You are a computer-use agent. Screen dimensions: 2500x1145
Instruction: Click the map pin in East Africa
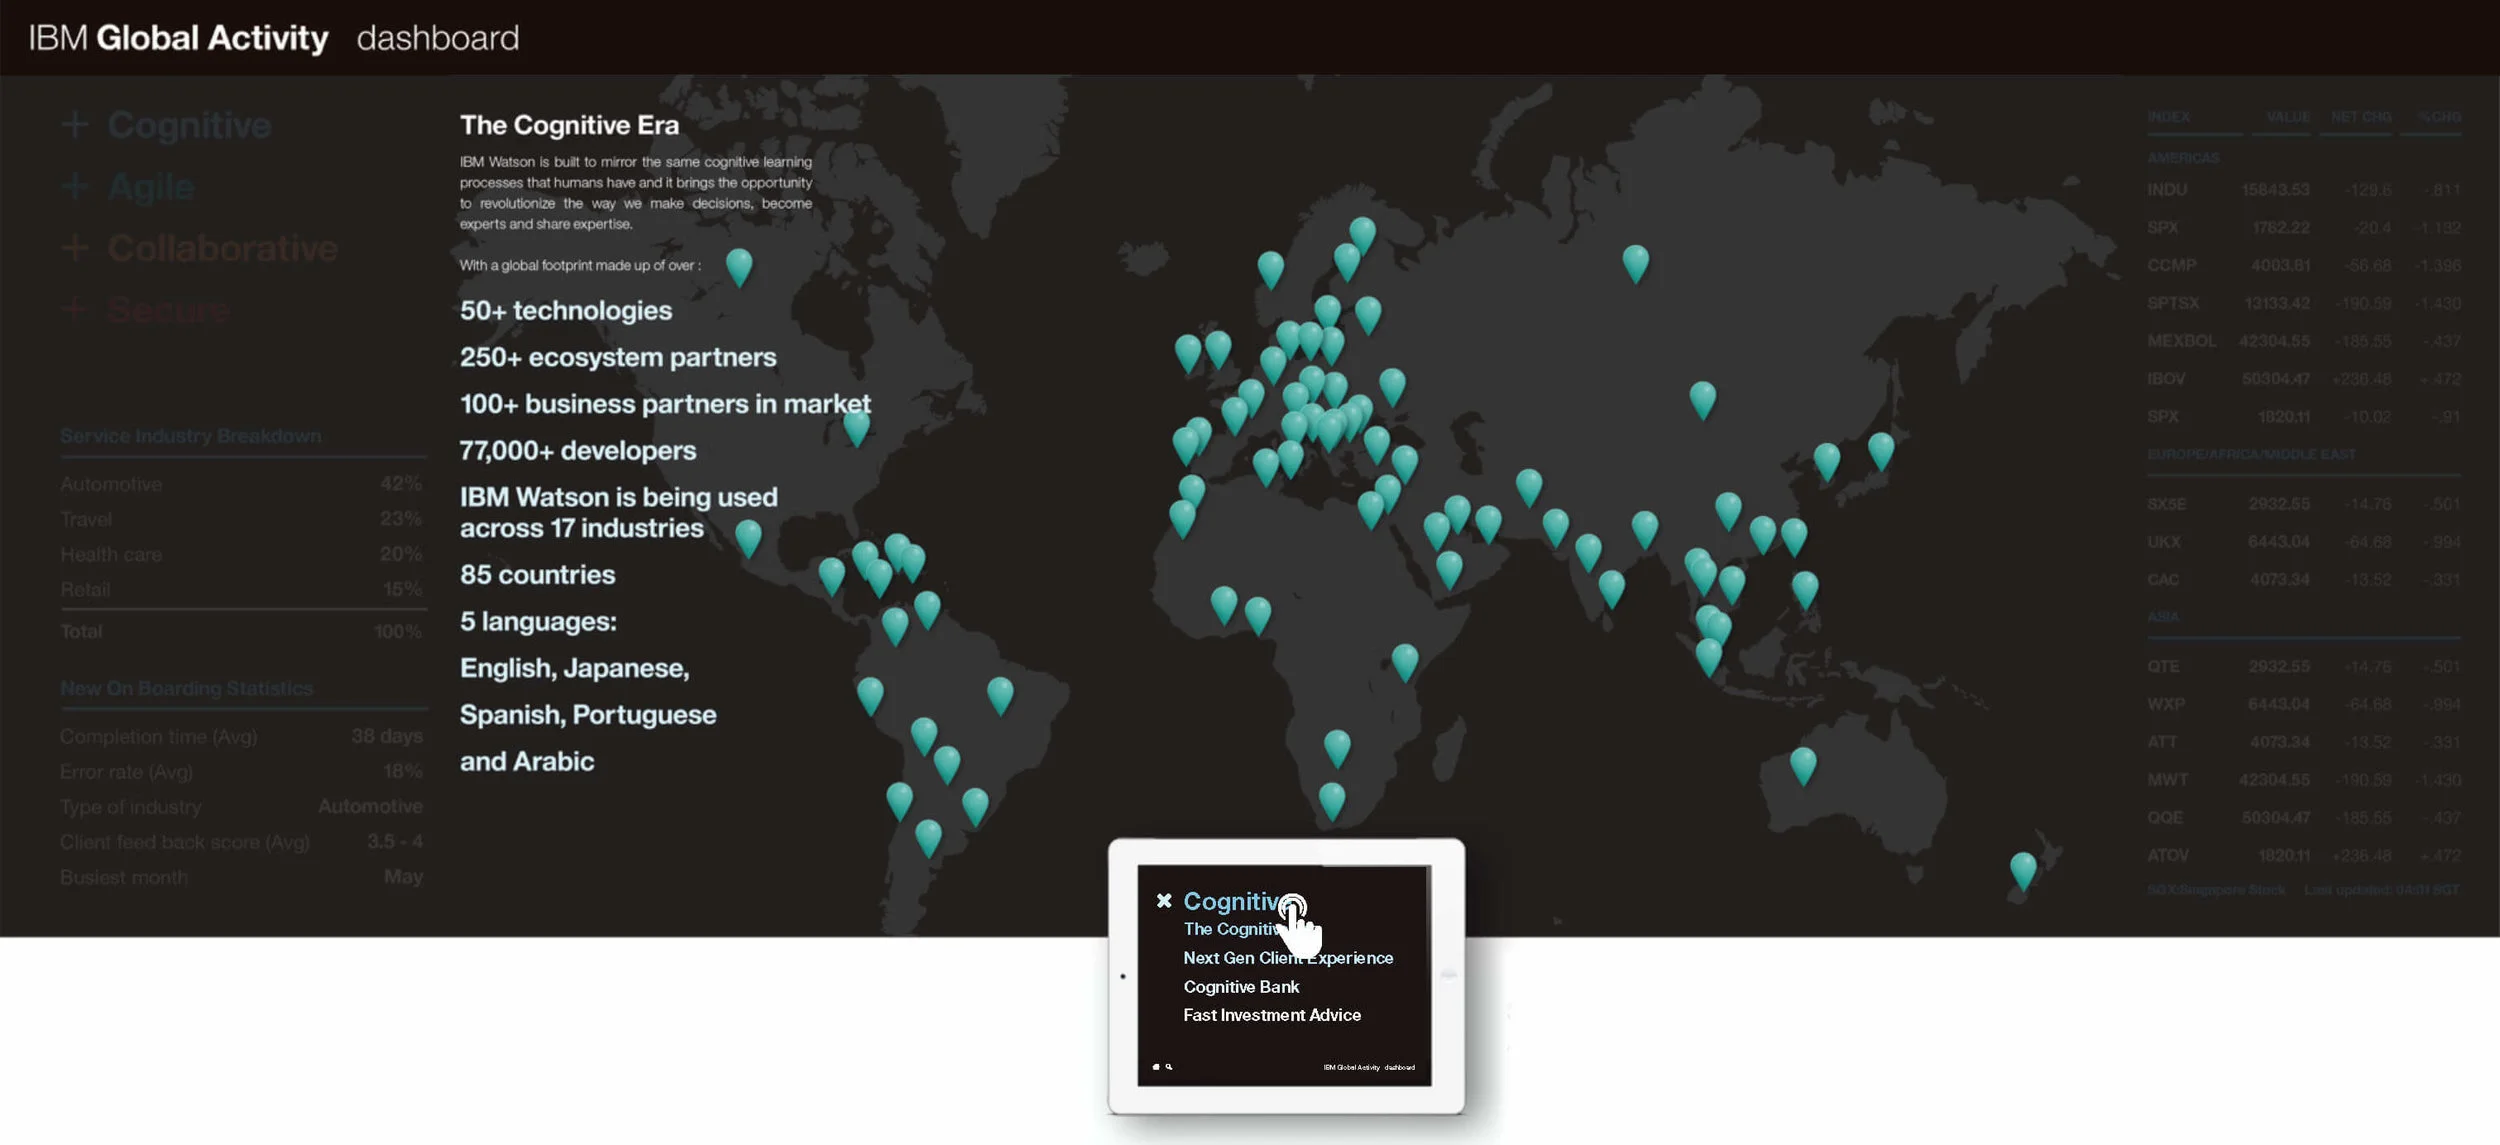(1404, 659)
